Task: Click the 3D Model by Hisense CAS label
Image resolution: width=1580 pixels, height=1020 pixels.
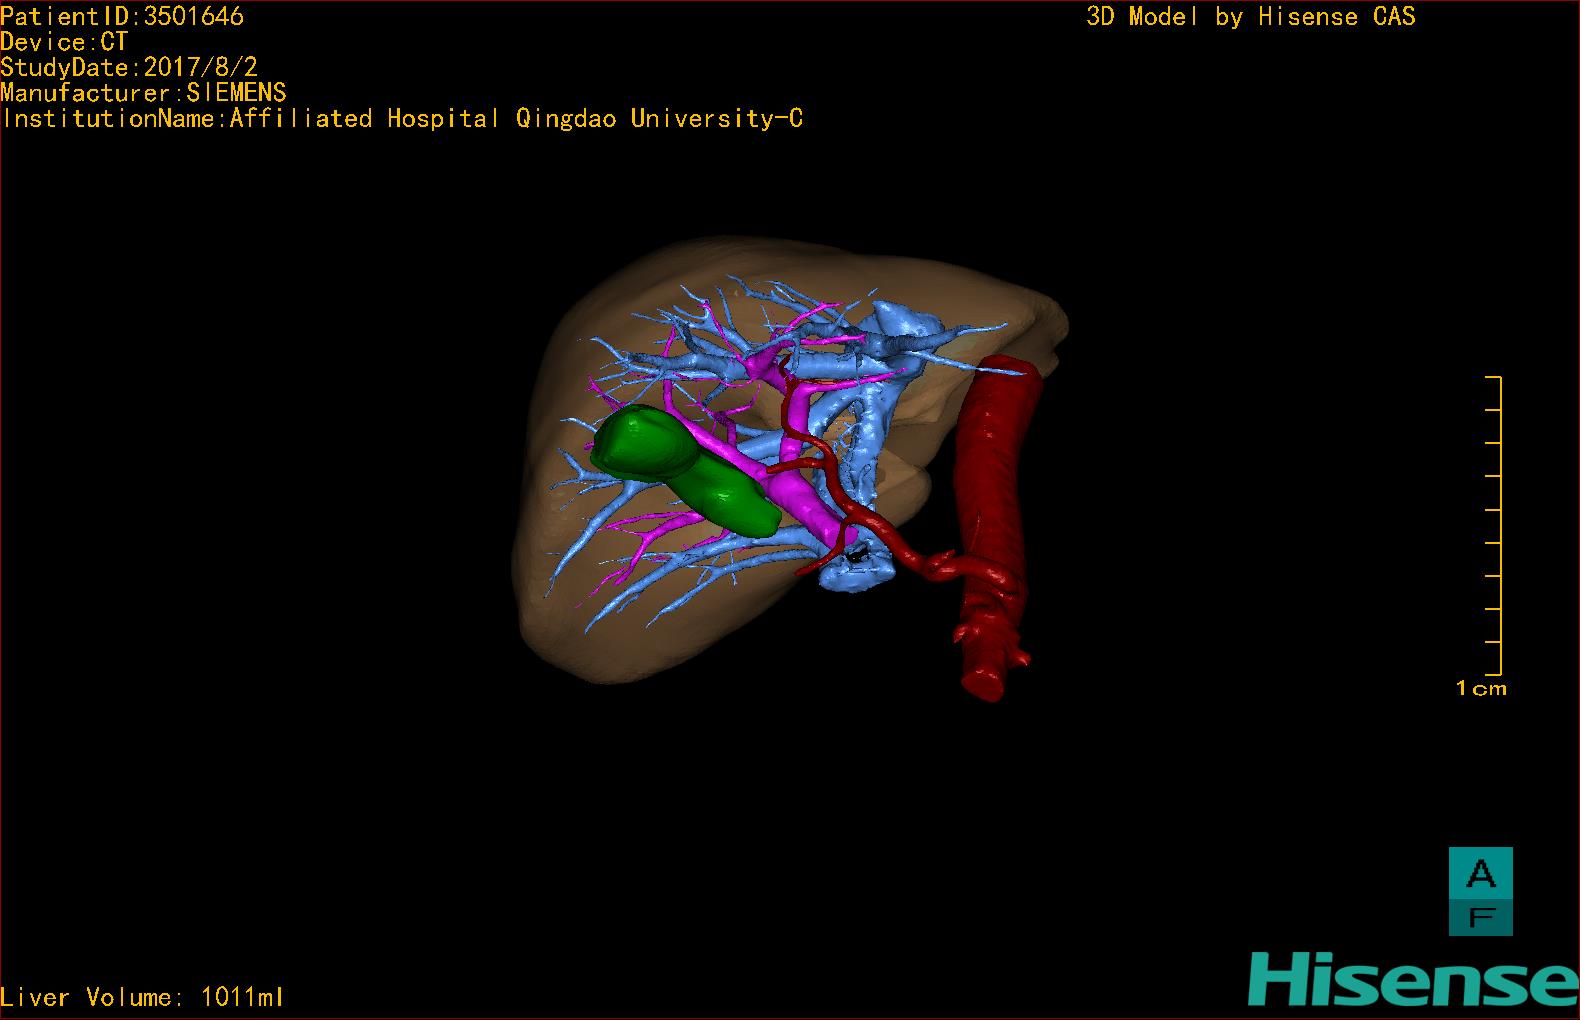Action: pyautogui.click(x=1251, y=17)
